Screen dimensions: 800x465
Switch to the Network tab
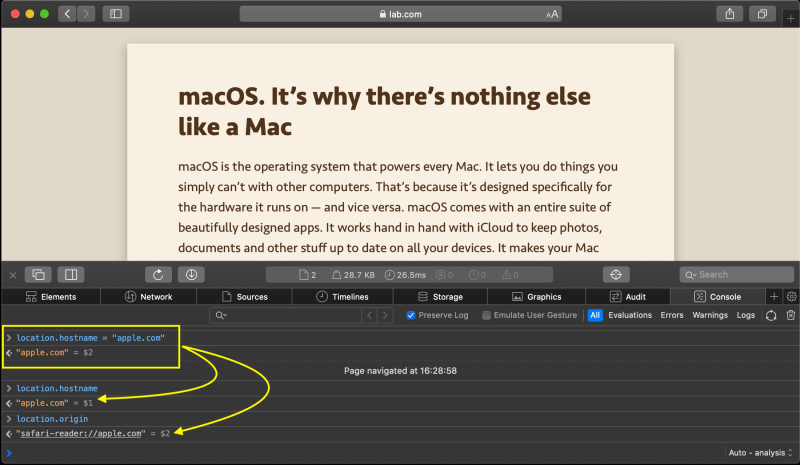[x=148, y=297]
